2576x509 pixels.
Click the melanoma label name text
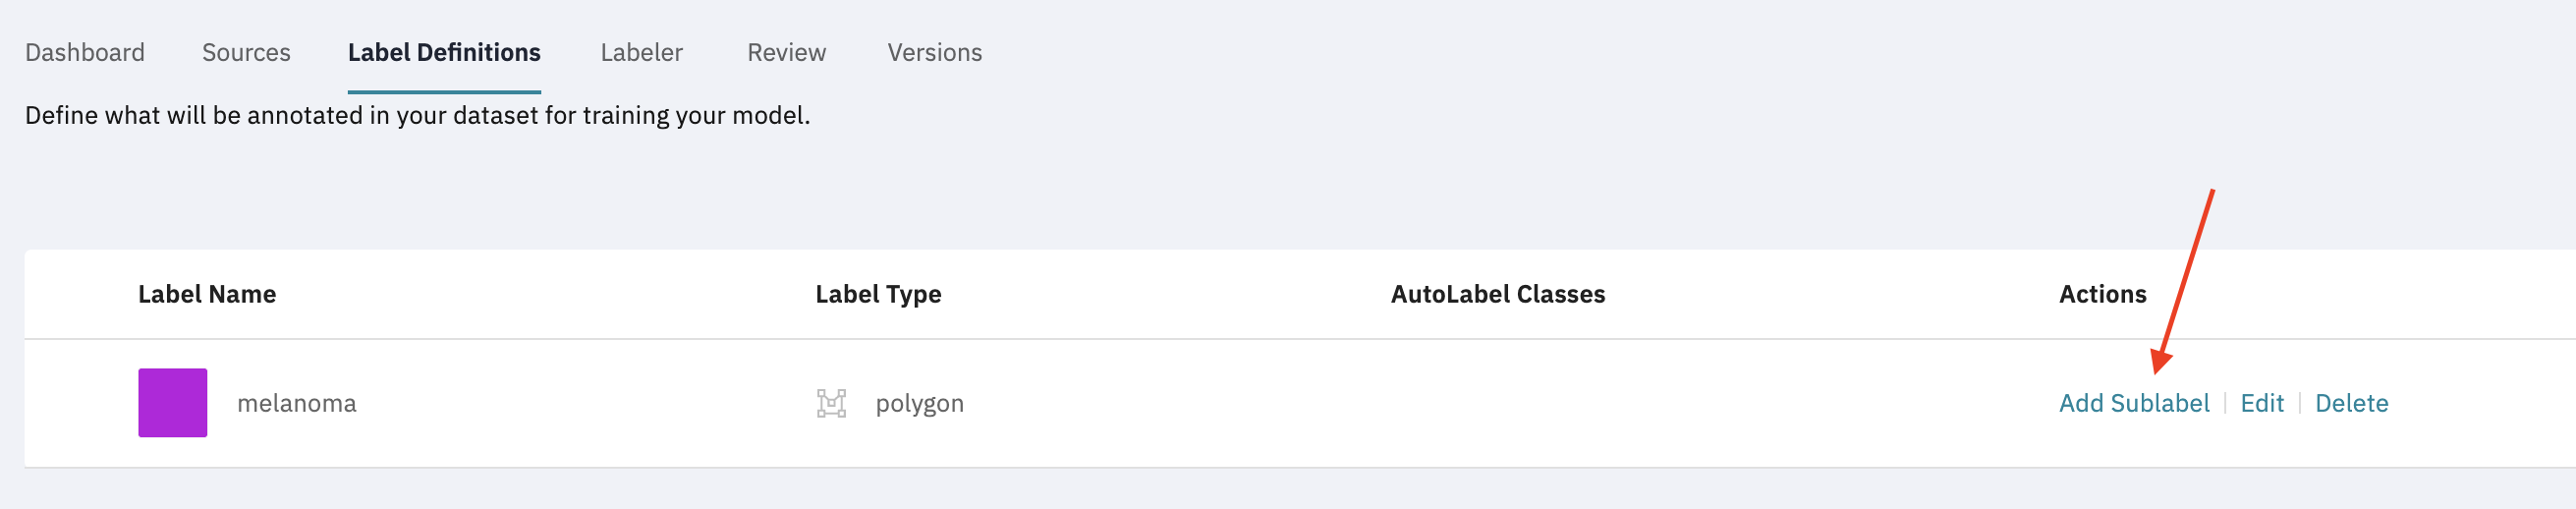tap(297, 403)
